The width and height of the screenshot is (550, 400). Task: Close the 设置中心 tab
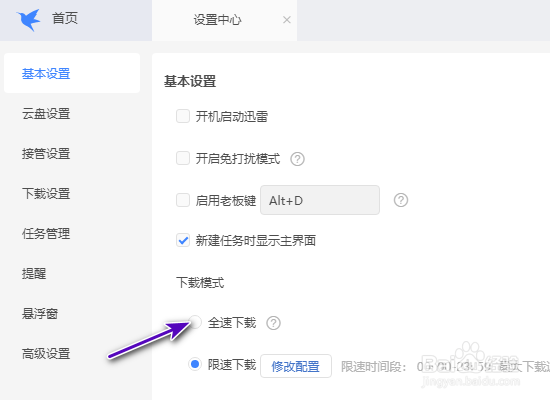click(287, 20)
